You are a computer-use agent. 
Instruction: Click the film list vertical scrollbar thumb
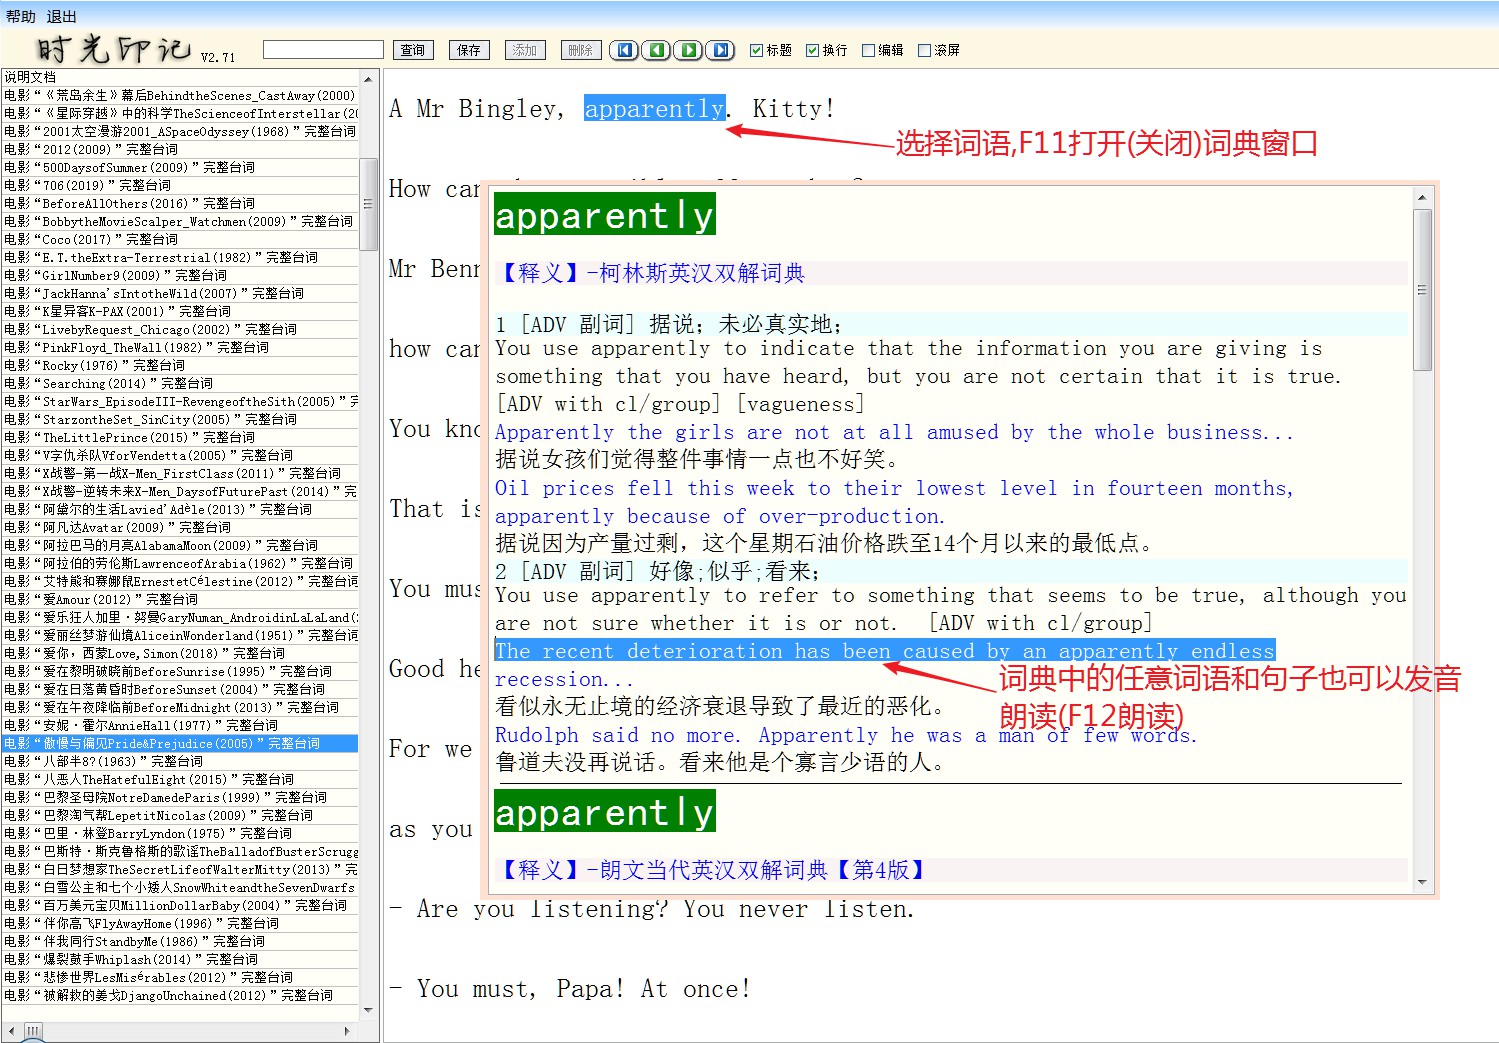pyautogui.click(x=368, y=204)
